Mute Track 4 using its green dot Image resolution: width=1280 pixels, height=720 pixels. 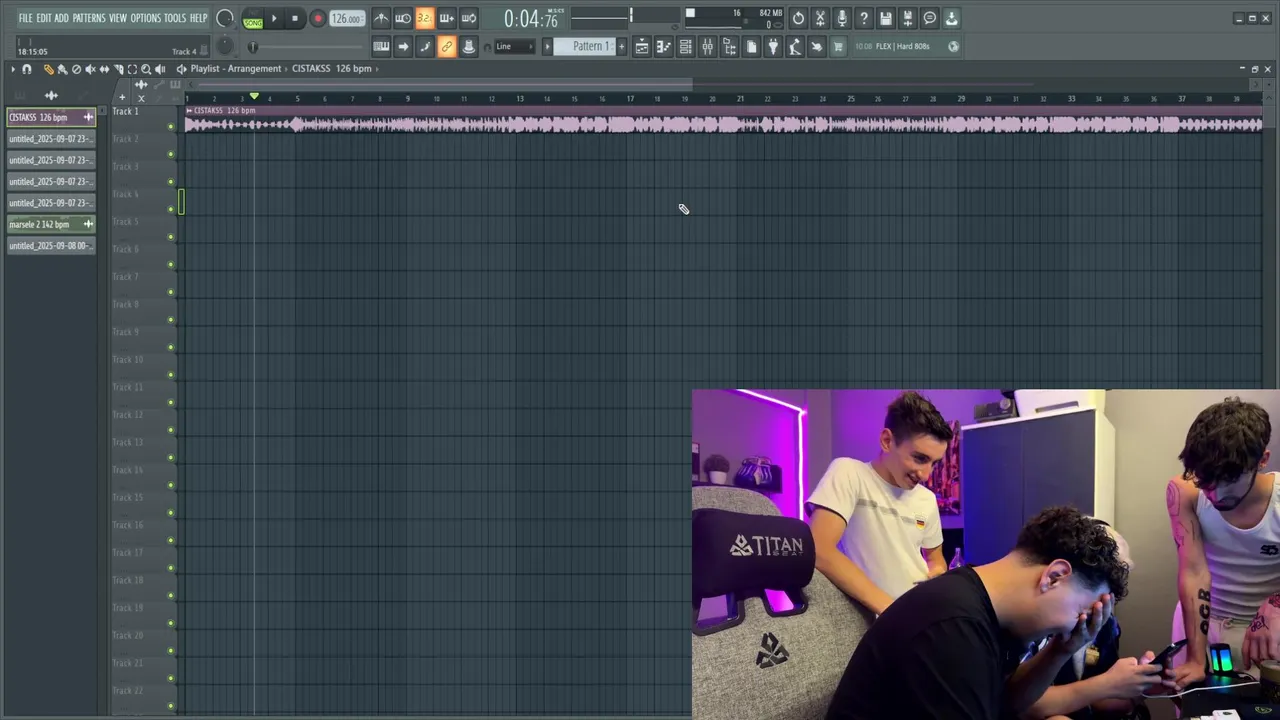(x=170, y=209)
